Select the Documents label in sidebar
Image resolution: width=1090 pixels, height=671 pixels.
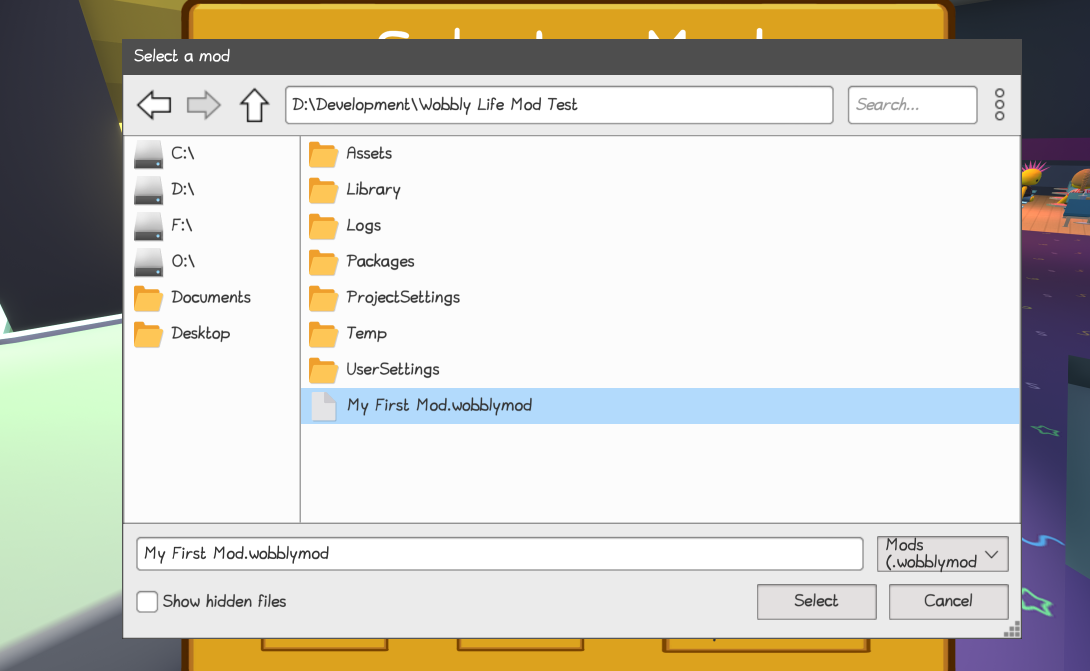(x=211, y=298)
